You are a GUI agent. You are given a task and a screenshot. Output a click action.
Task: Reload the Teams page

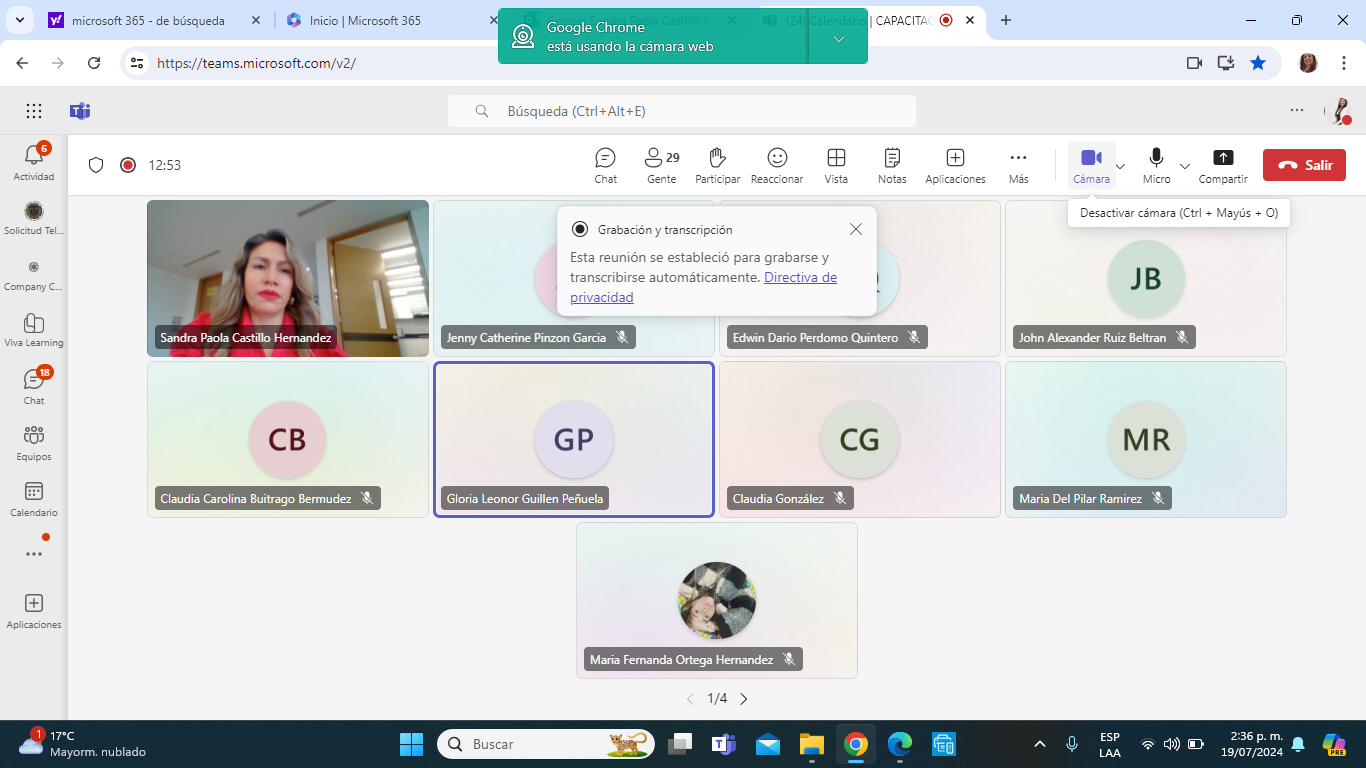[94, 63]
